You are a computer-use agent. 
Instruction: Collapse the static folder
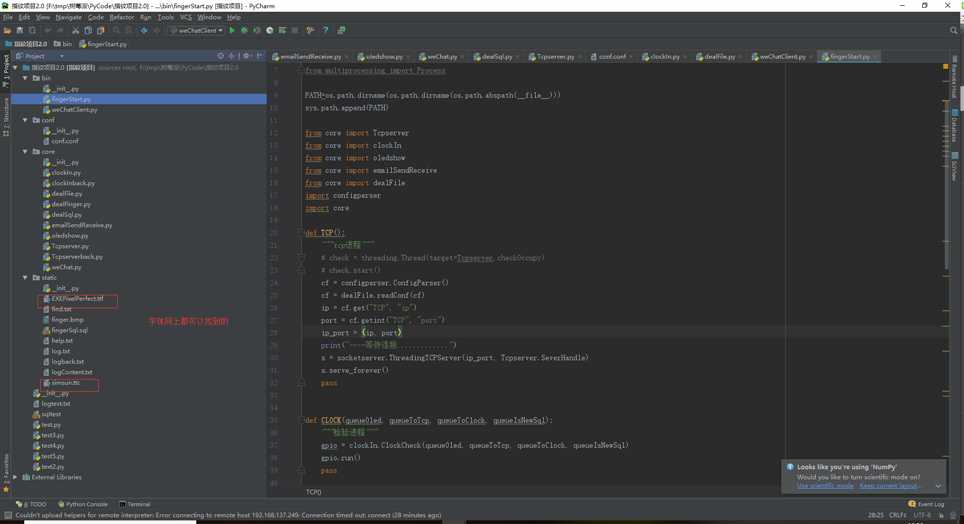point(25,277)
